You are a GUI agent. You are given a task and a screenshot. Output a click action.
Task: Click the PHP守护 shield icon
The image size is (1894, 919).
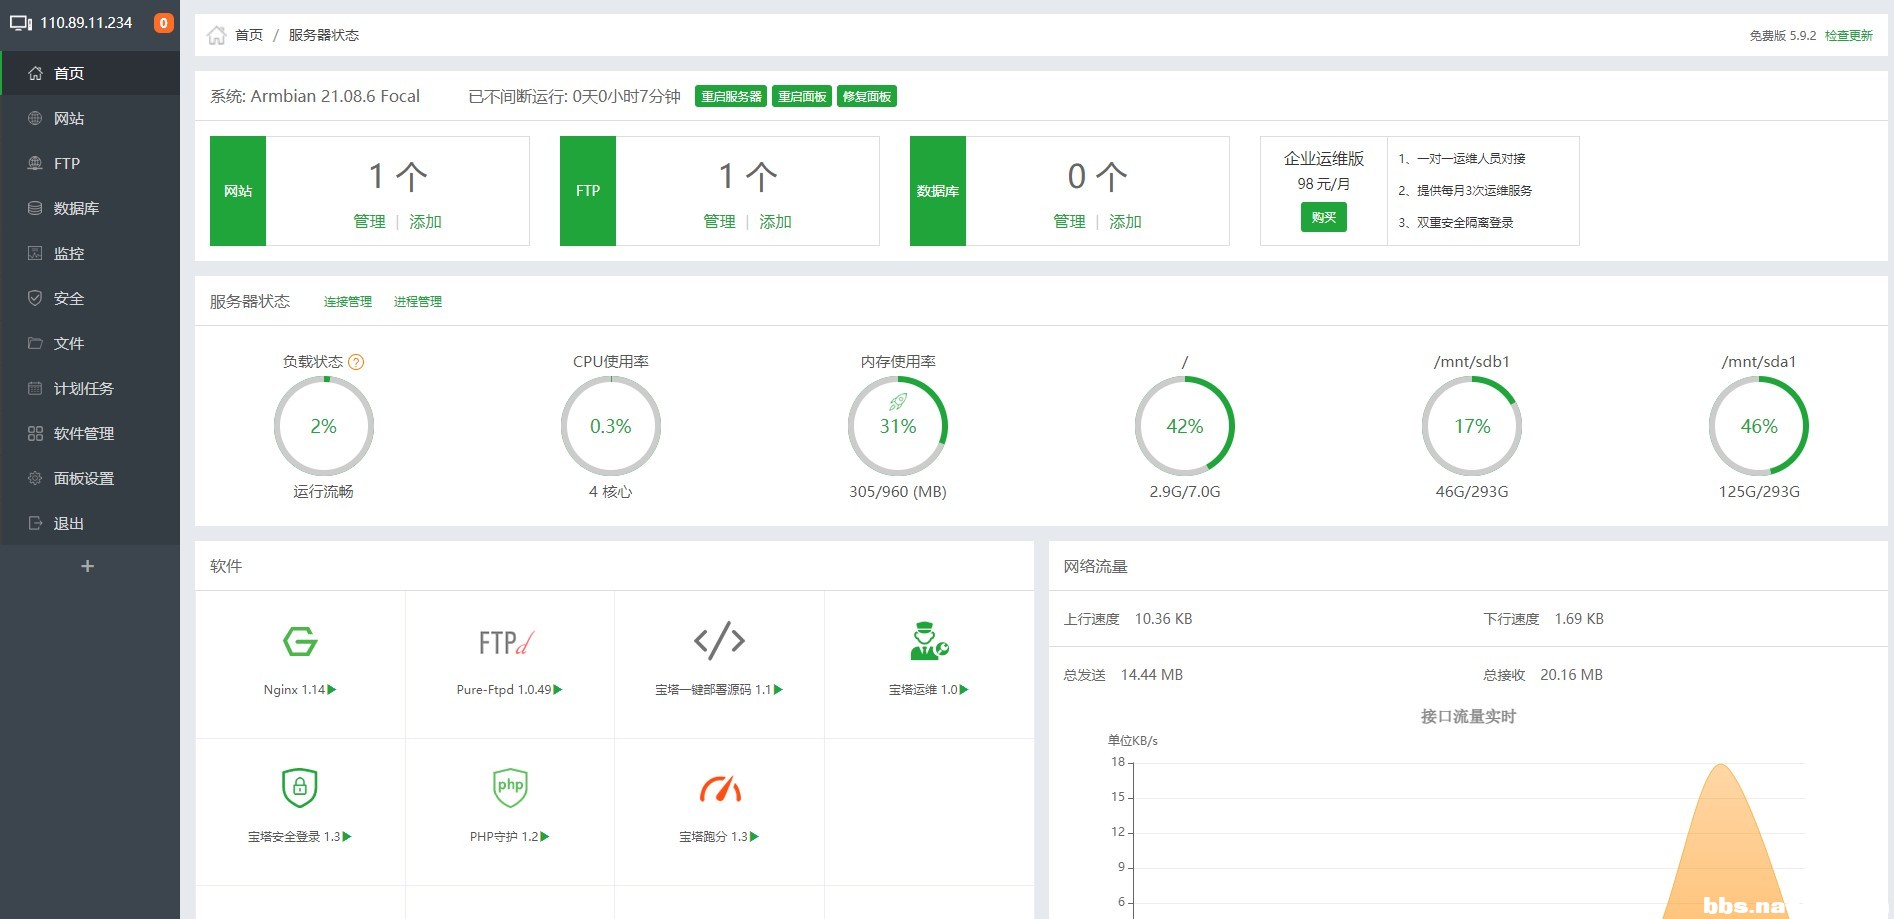[510, 787]
